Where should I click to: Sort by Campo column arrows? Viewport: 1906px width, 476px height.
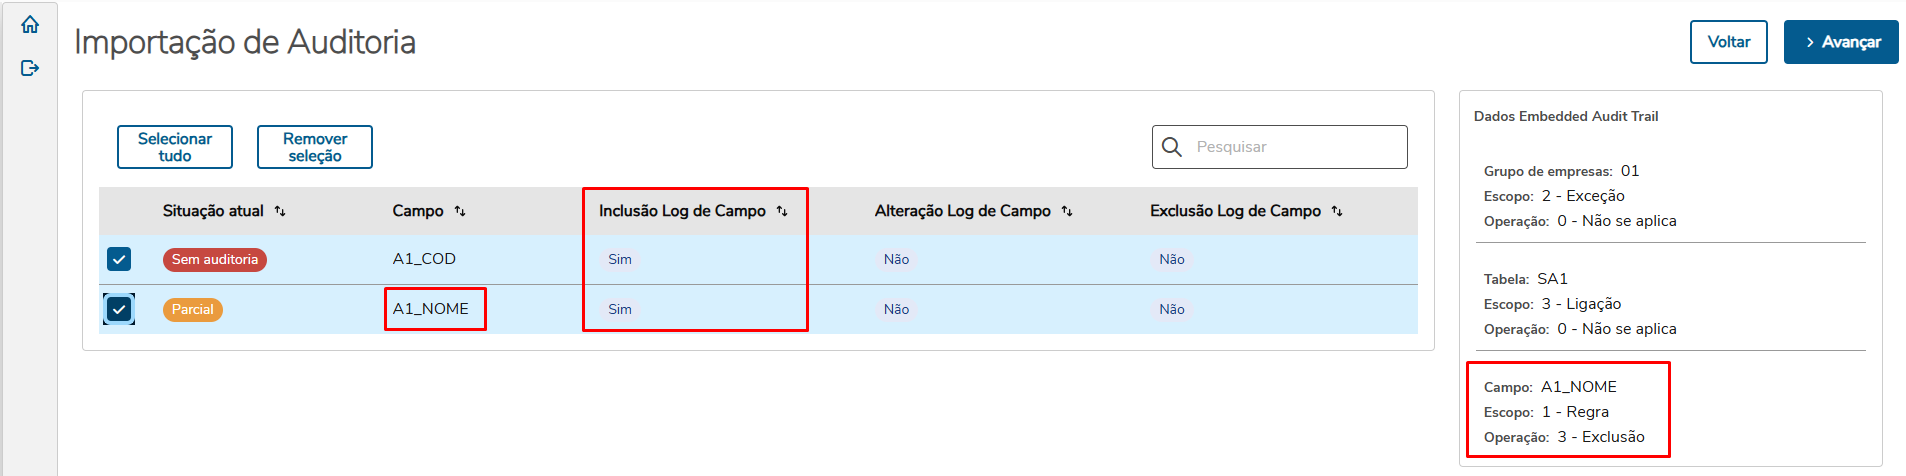pos(460,211)
